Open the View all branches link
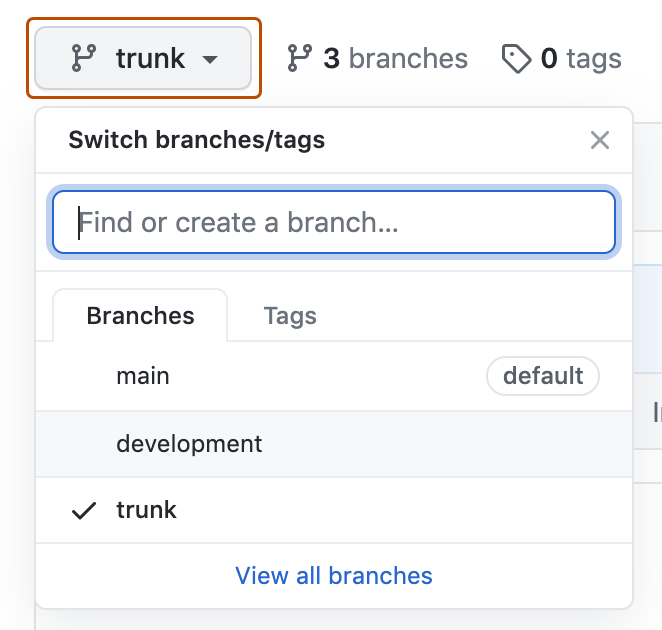This screenshot has height=630, width=662. [334, 576]
